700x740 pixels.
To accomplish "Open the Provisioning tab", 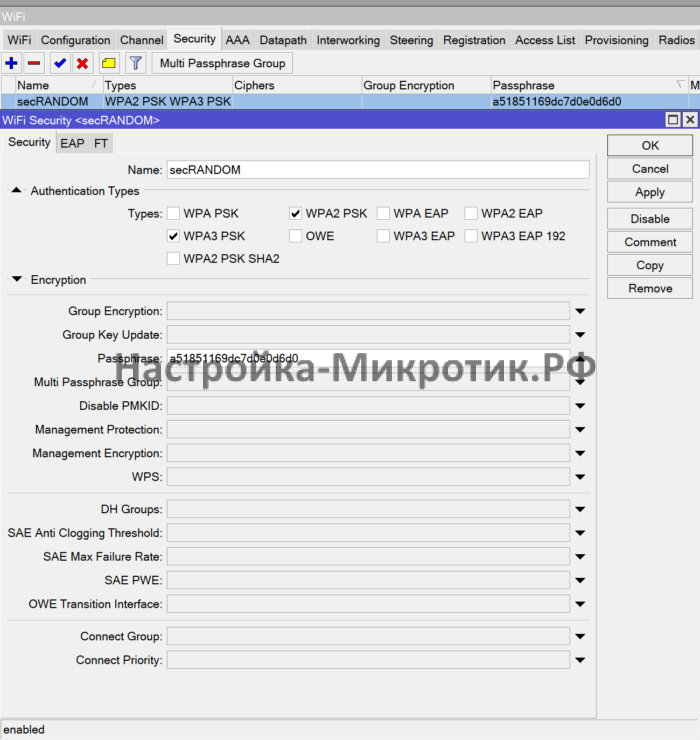I will coord(617,40).
